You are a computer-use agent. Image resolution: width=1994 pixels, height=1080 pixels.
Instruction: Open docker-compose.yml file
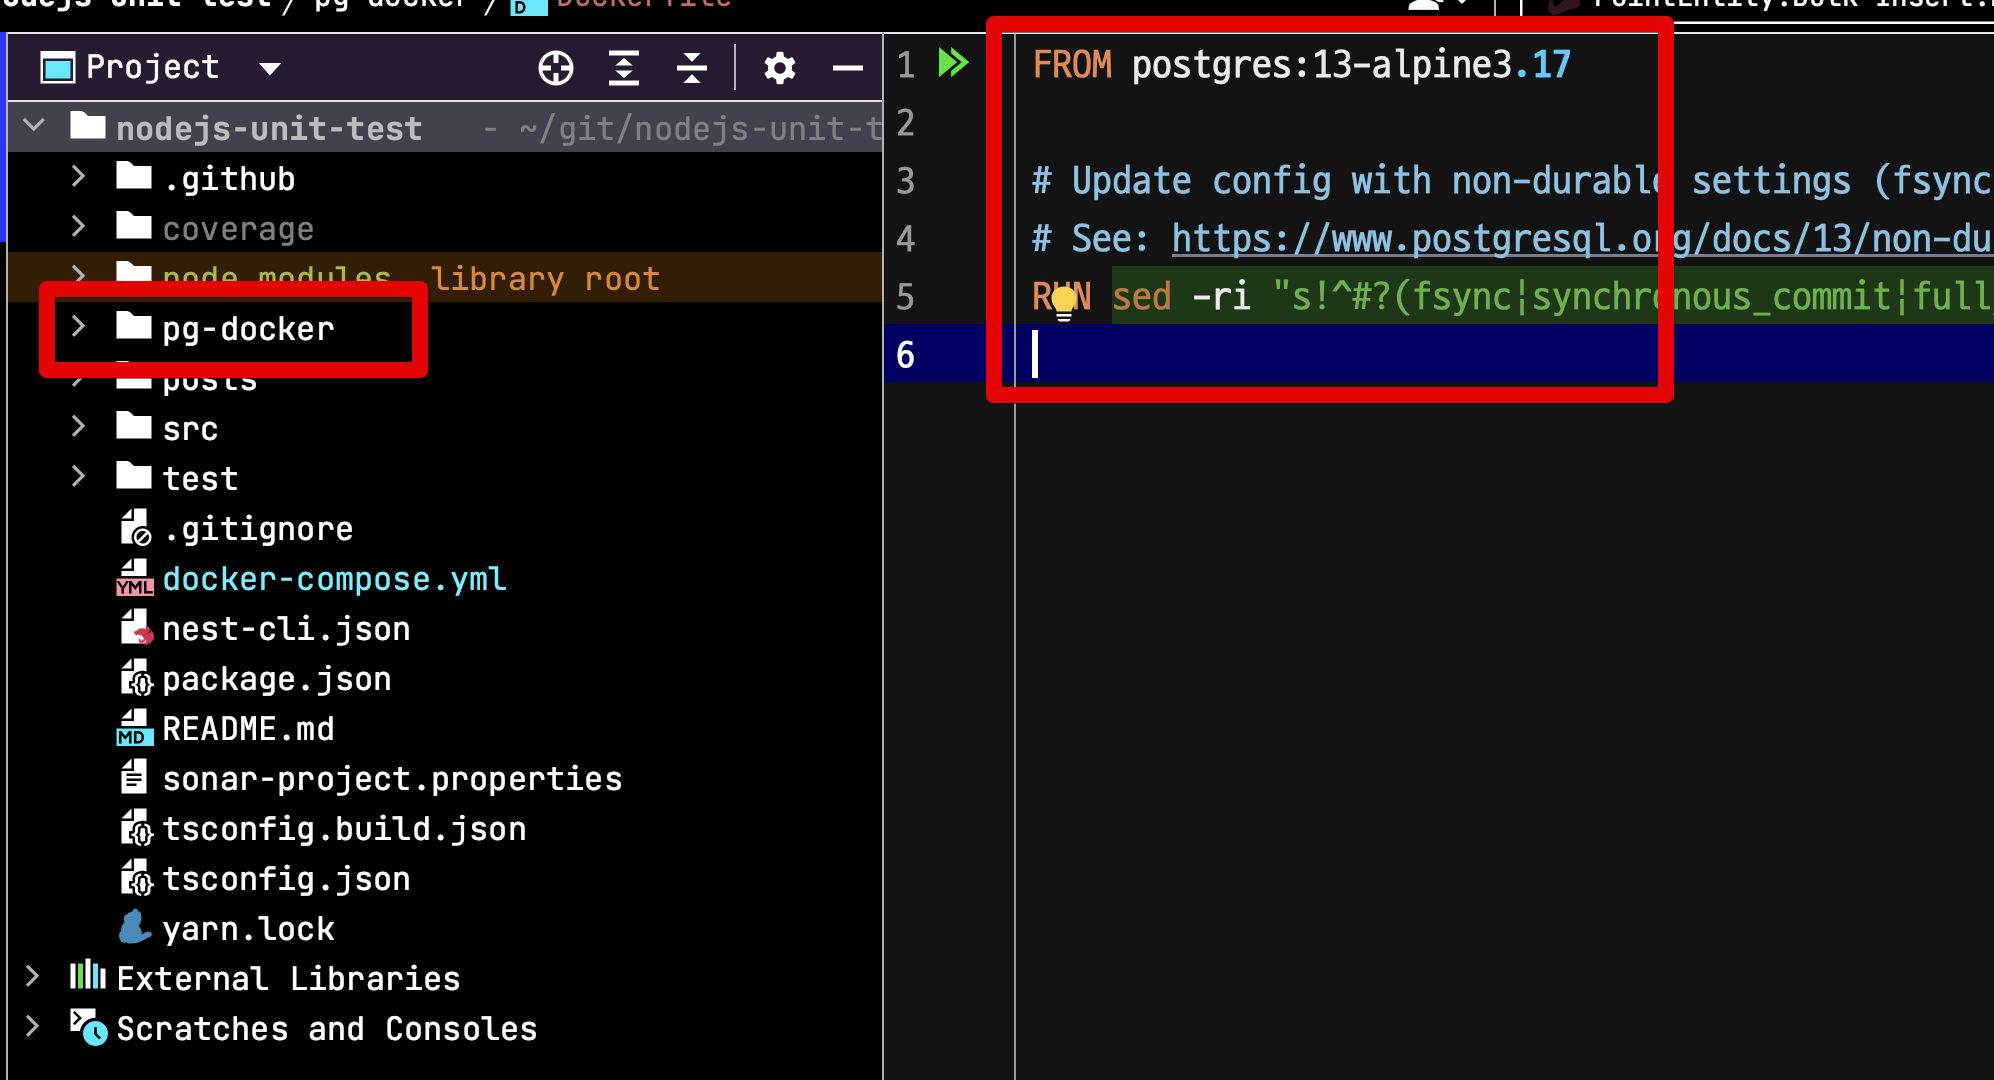pyautogui.click(x=334, y=579)
